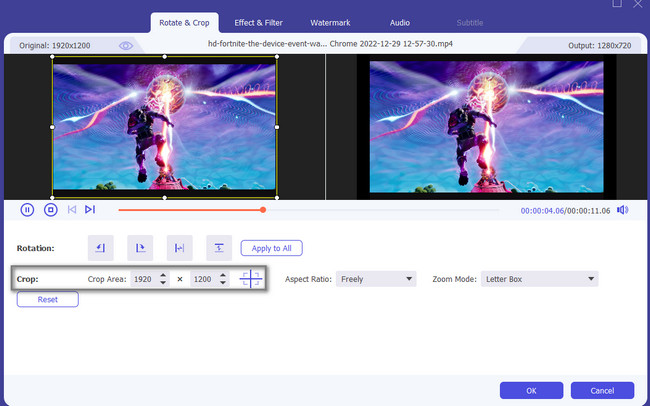Flip video vertically
Screen dimensions: 650x406
click(219, 248)
